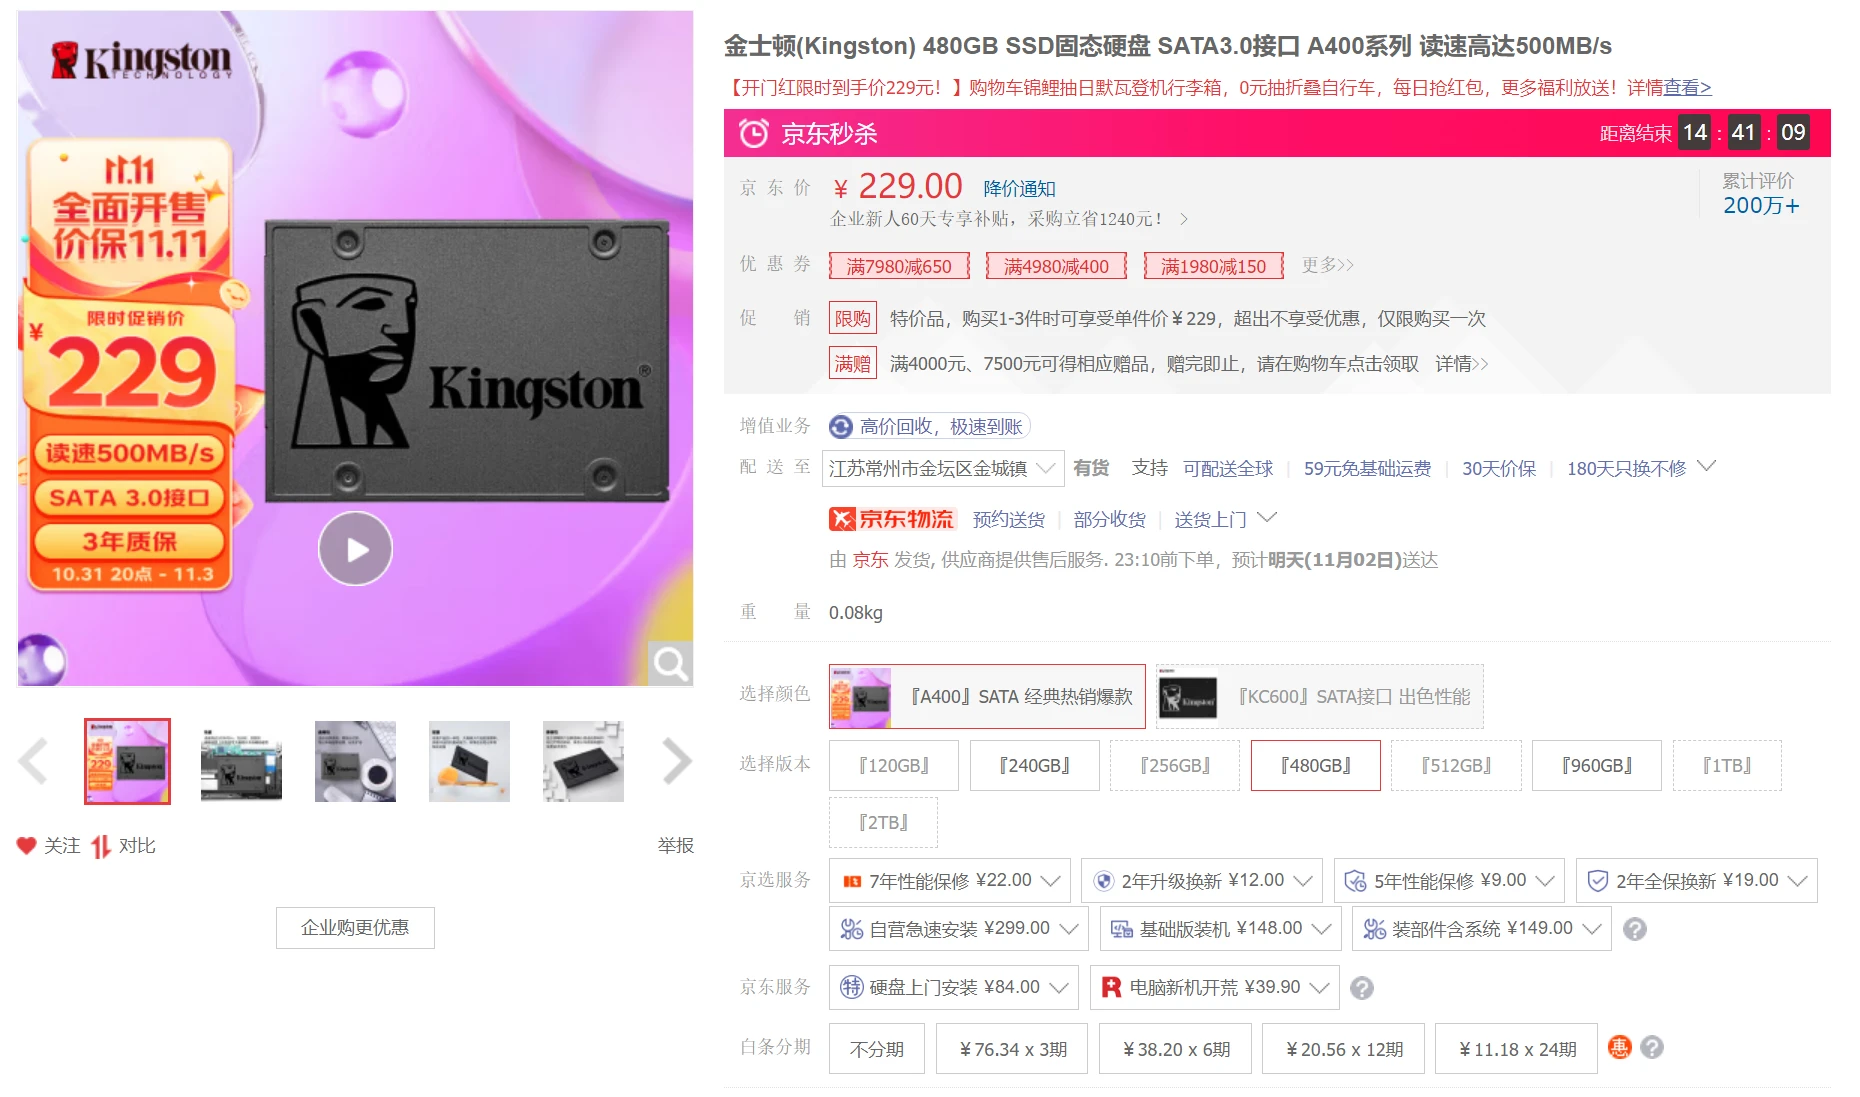Click the heart 关注 icon
1860x1097 pixels.
click(x=27, y=846)
